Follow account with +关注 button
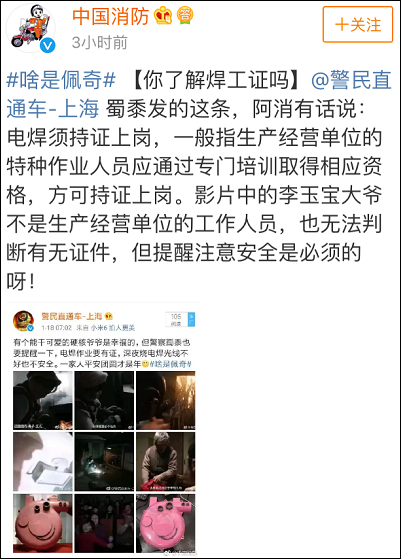 [358, 25]
